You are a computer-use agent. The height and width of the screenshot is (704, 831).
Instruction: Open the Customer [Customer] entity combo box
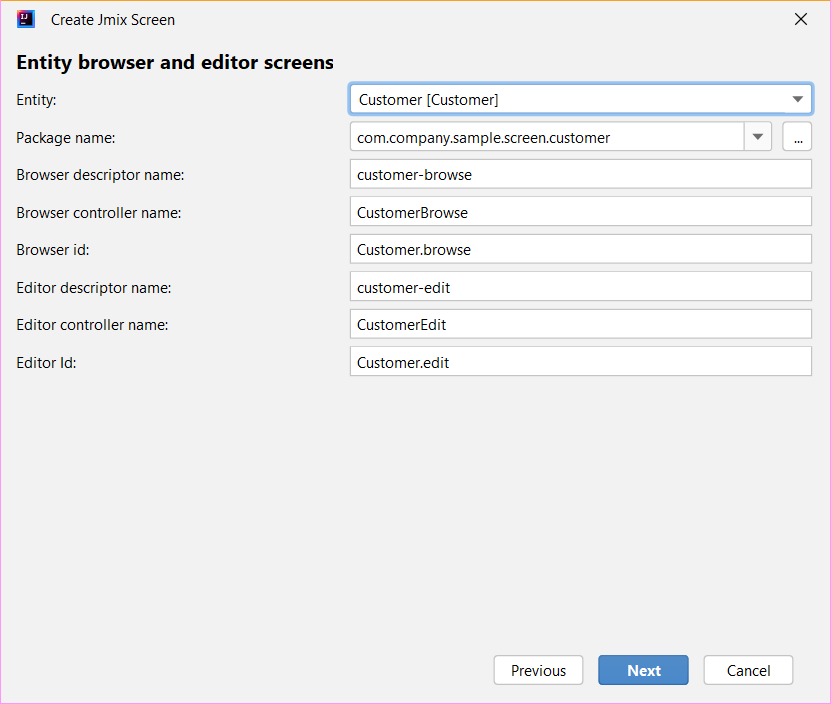580,99
